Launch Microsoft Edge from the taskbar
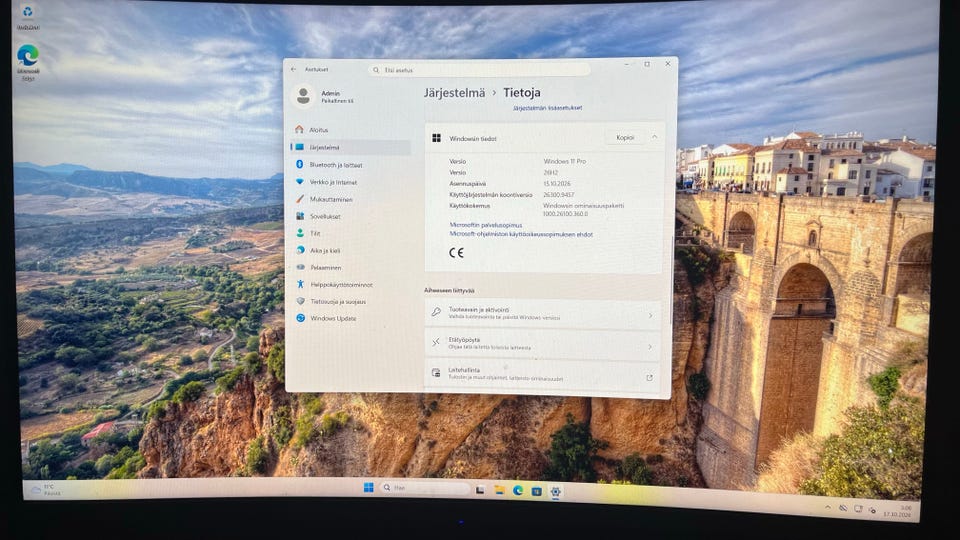Screen dimensions: 960x540 (518, 490)
